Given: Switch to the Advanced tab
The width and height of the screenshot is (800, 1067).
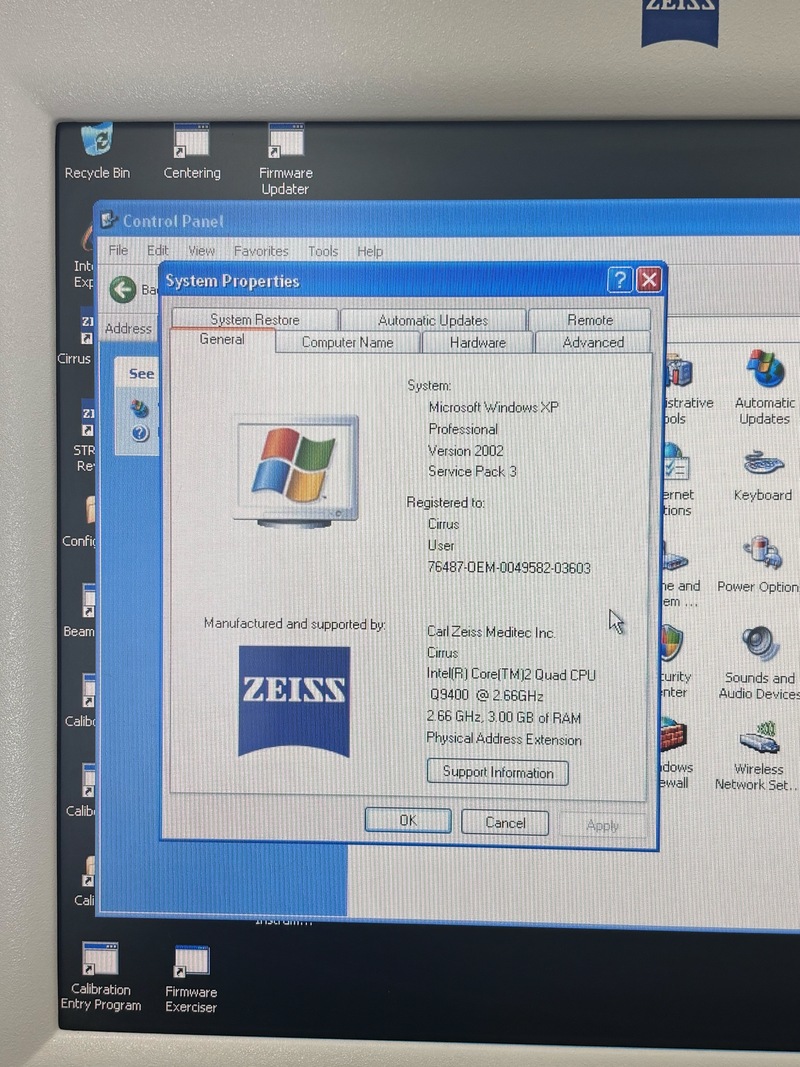Looking at the screenshot, I should [x=593, y=342].
